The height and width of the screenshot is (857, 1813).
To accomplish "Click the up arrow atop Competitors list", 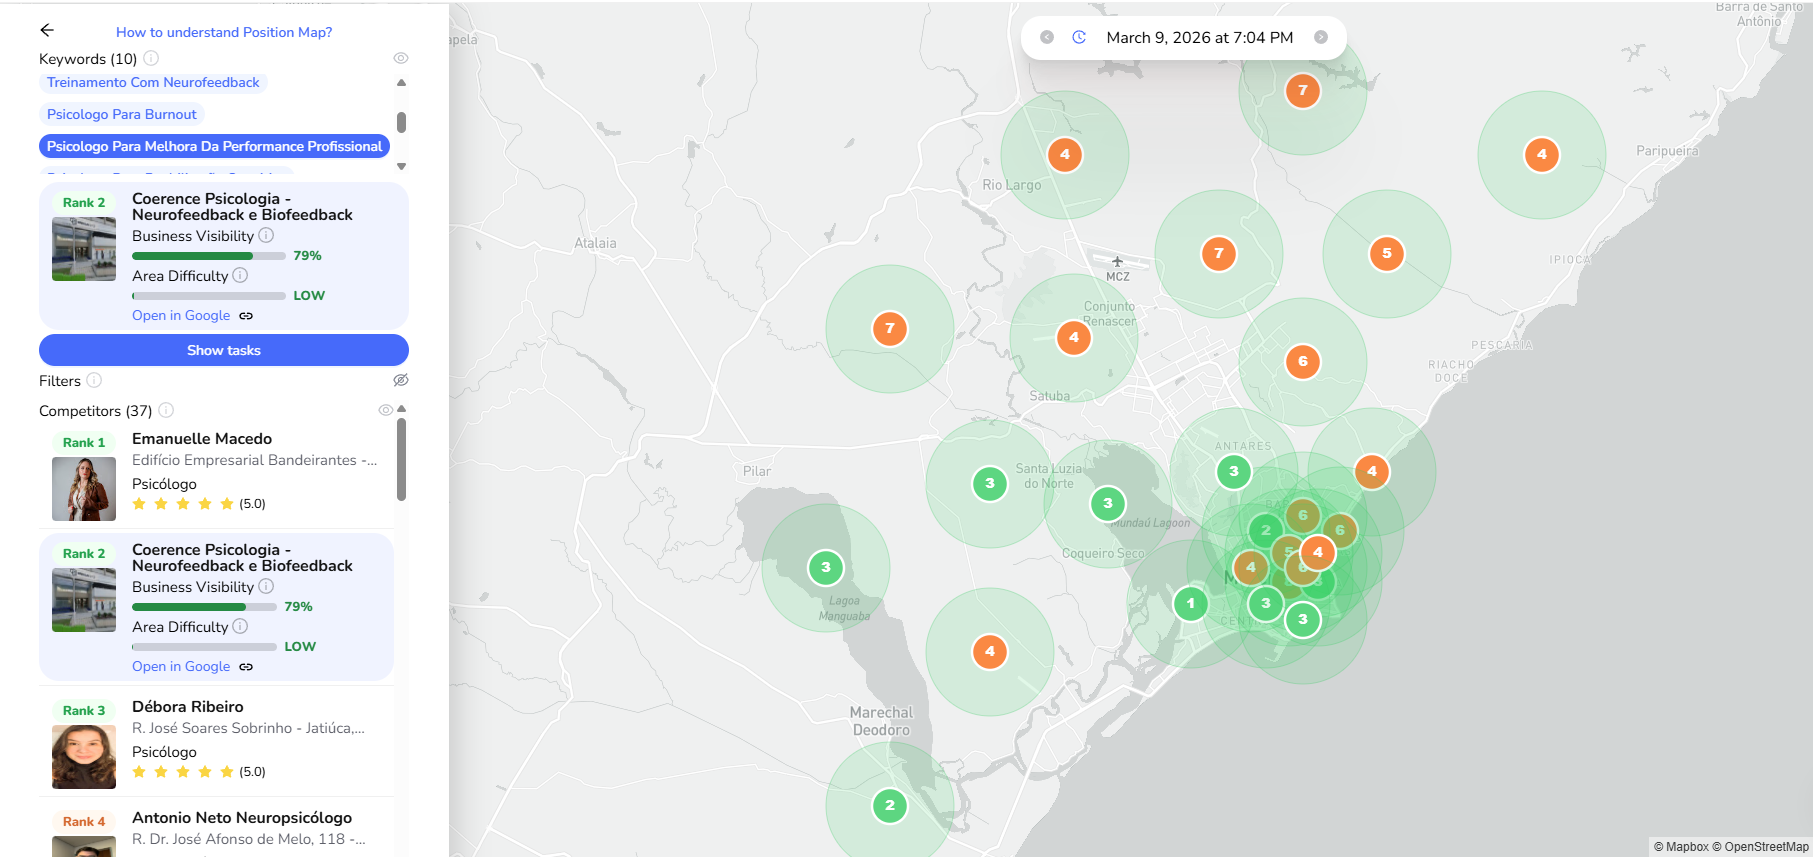I will 401,409.
